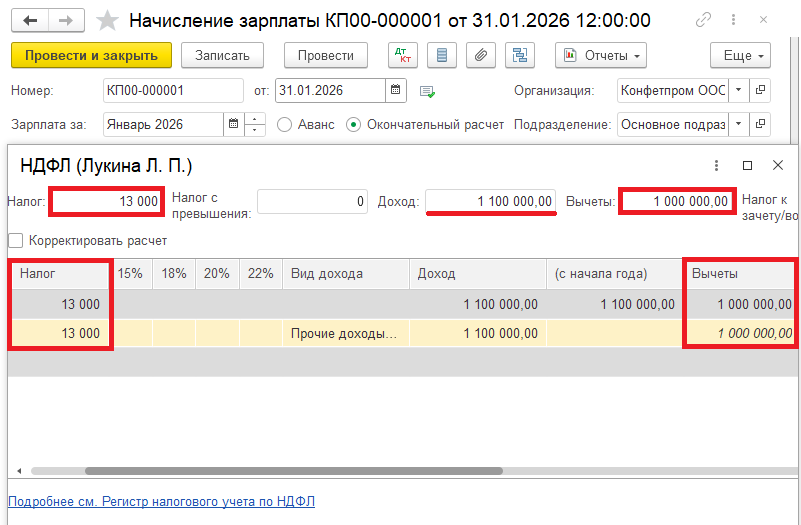
Task: Click the 20% column header
Action: pos(217,274)
